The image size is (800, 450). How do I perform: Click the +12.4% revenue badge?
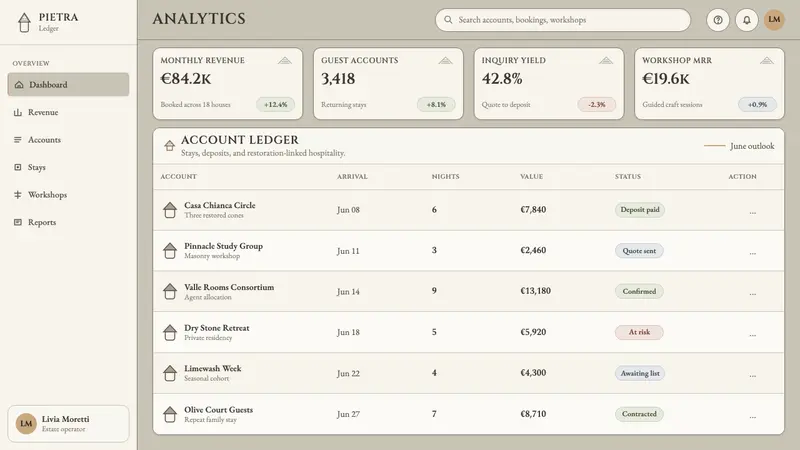point(276,105)
